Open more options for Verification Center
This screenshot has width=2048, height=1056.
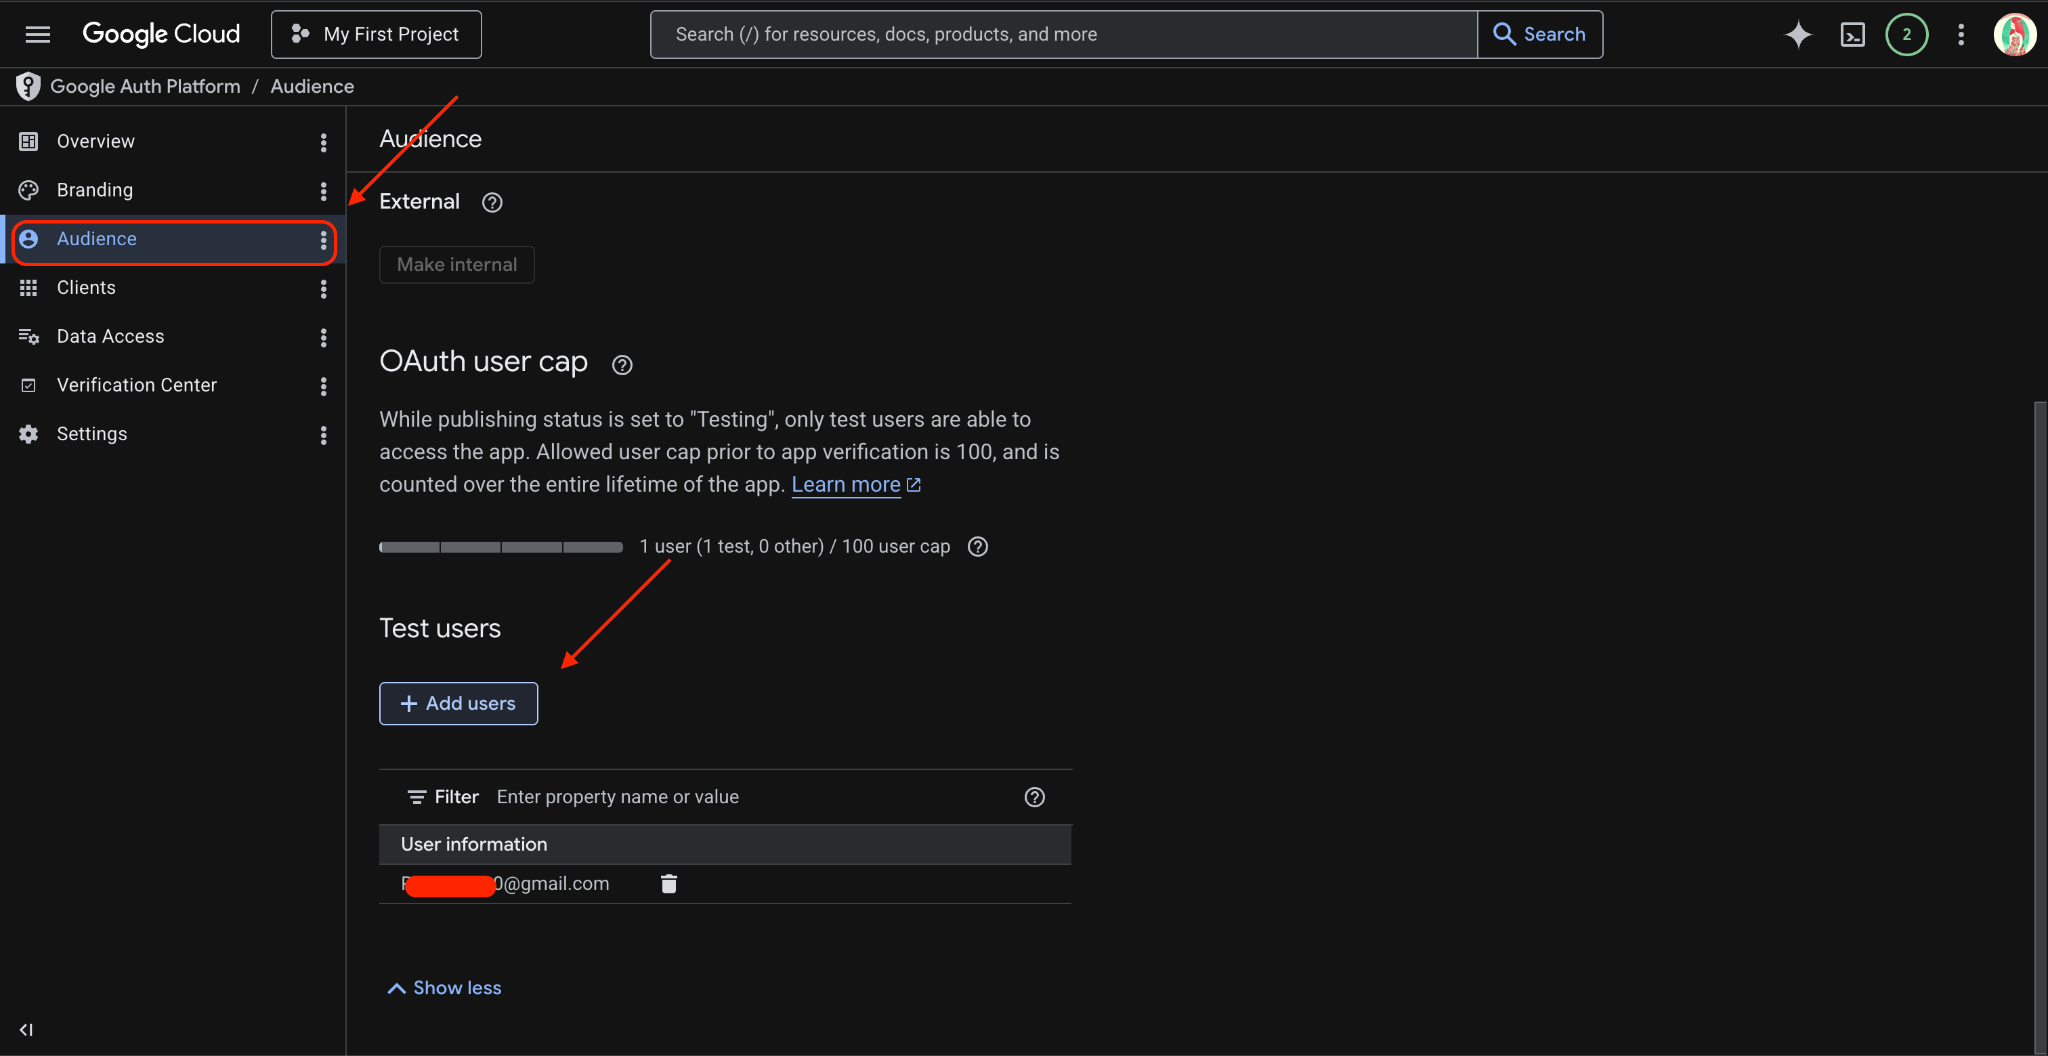[323, 385]
